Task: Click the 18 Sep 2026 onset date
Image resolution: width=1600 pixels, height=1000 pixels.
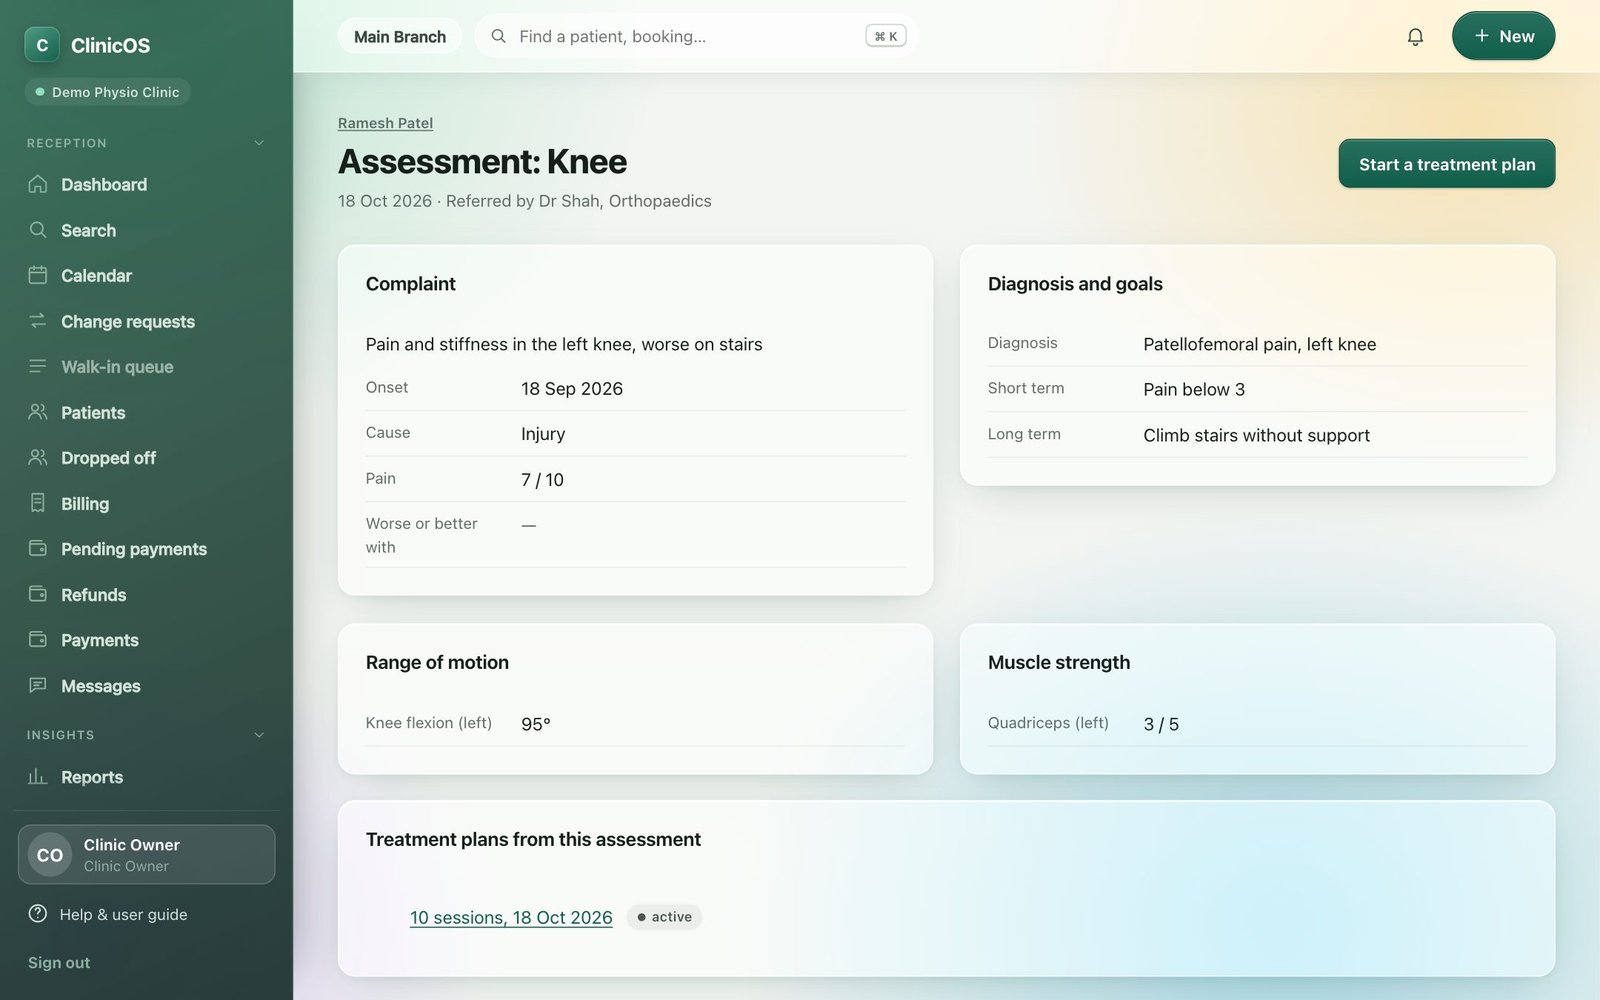Action: [571, 389]
